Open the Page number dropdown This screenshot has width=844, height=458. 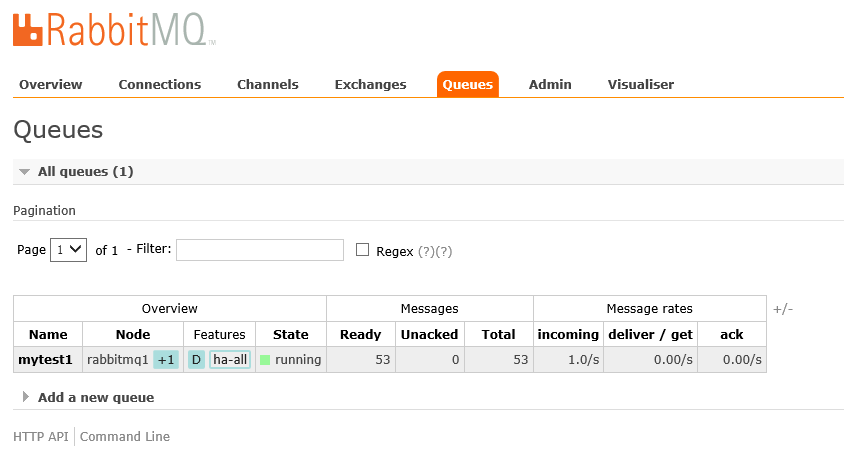(68, 250)
